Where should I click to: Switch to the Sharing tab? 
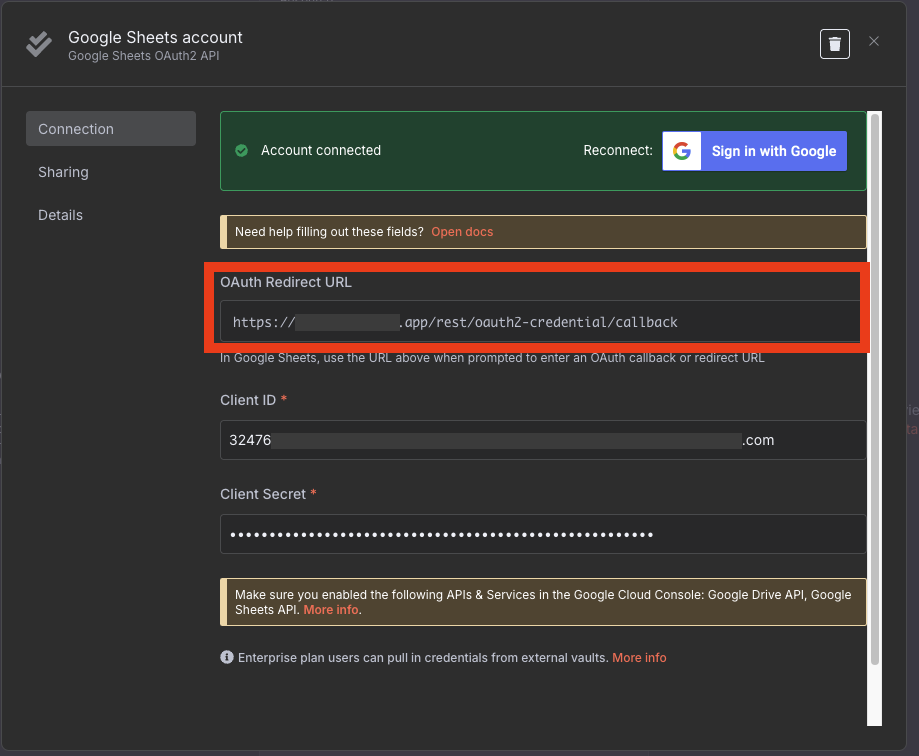(63, 172)
